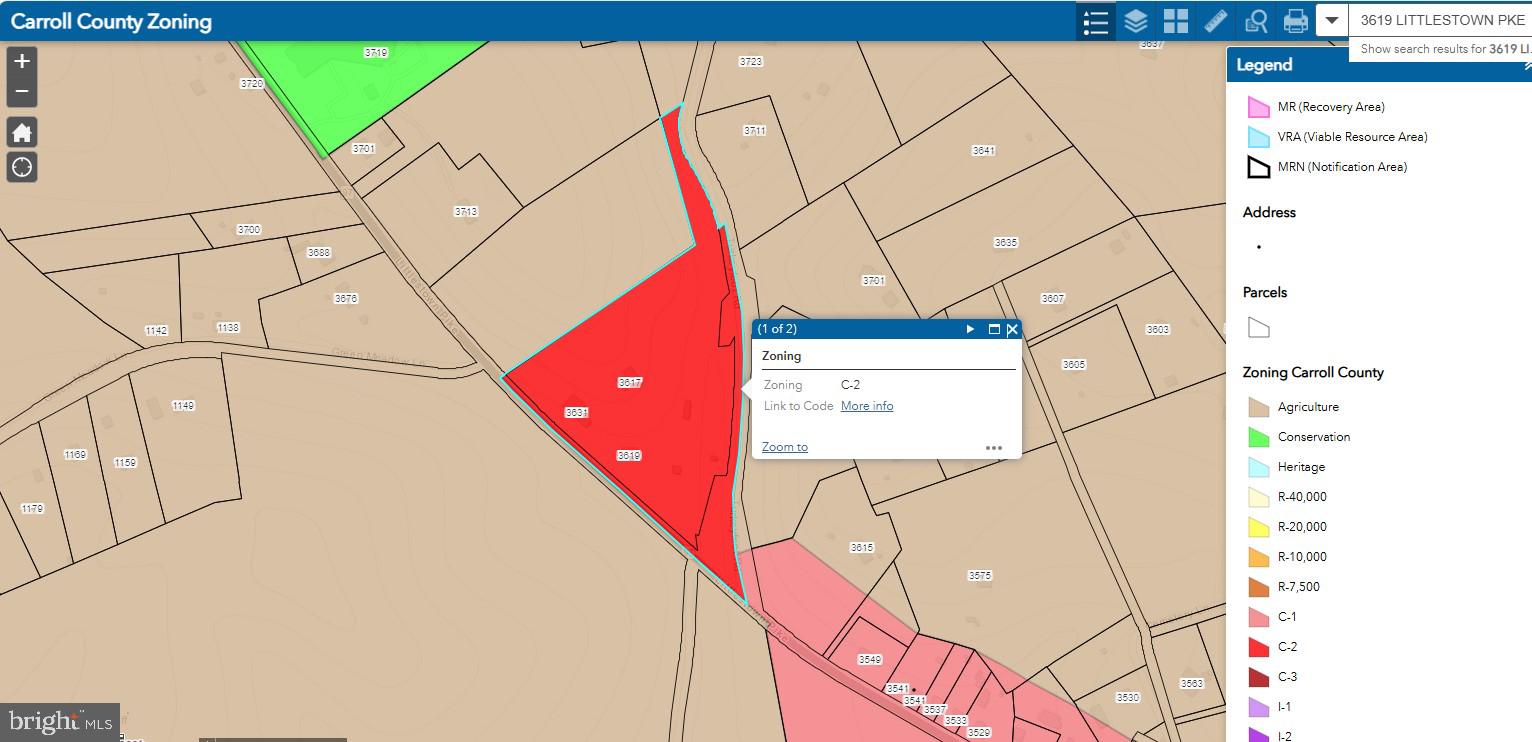Screen dimensions: 1532x742
Task: Click the Zoom to link
Action: coord(784,447)
